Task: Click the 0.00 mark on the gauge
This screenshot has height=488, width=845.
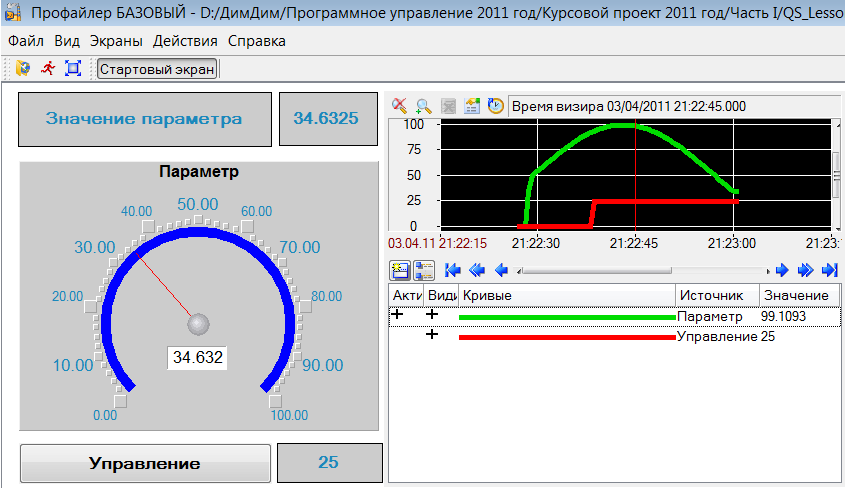Action: [105, 415]
